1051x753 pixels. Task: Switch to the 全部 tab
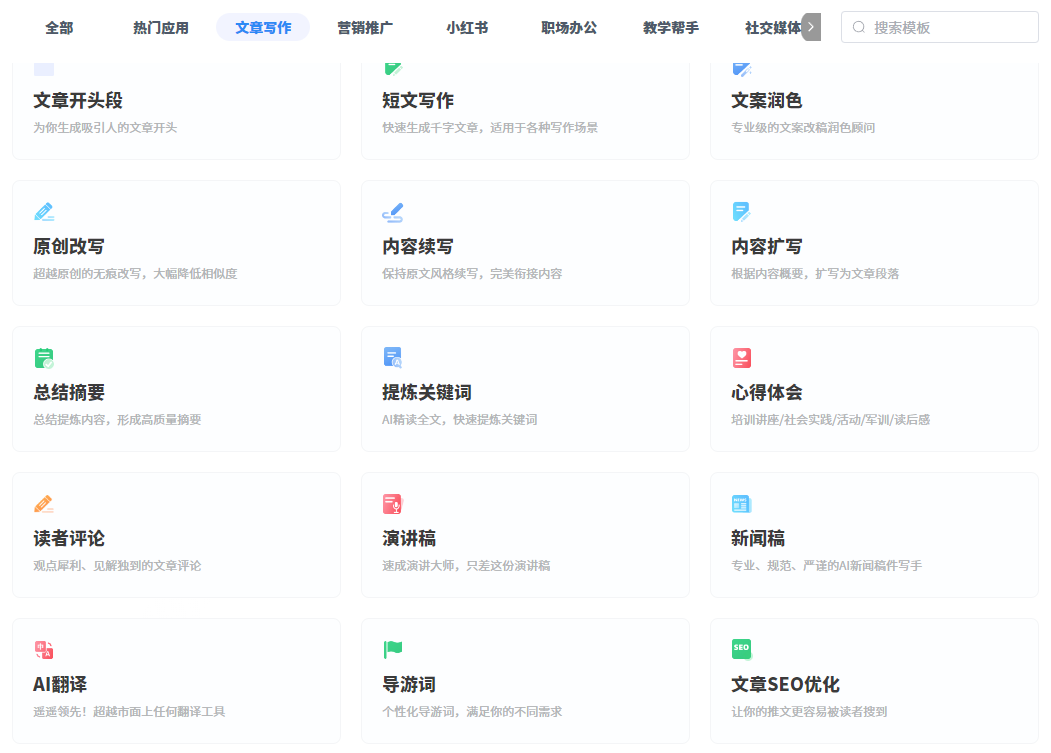[x=60, y=27]
